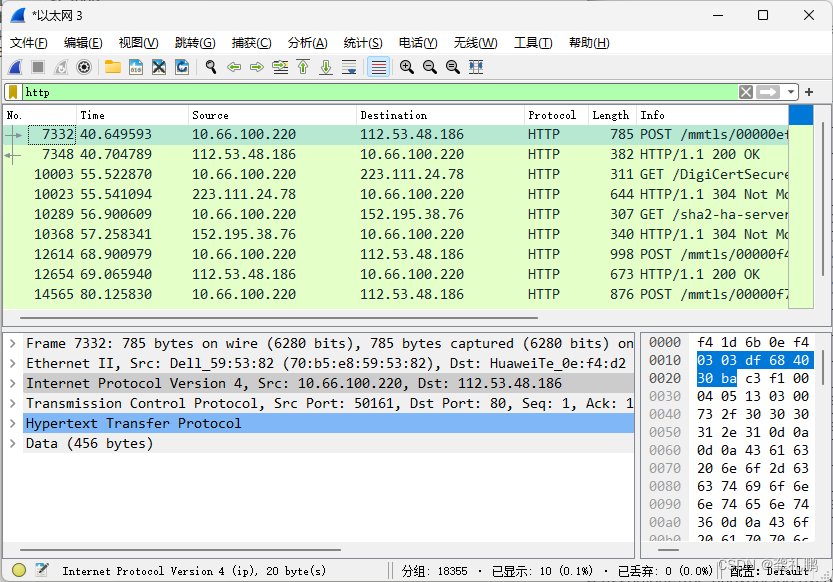Viewport: 833px width, 582px height.
Task: Reload the capture file
Action: [x=182, y=67]
